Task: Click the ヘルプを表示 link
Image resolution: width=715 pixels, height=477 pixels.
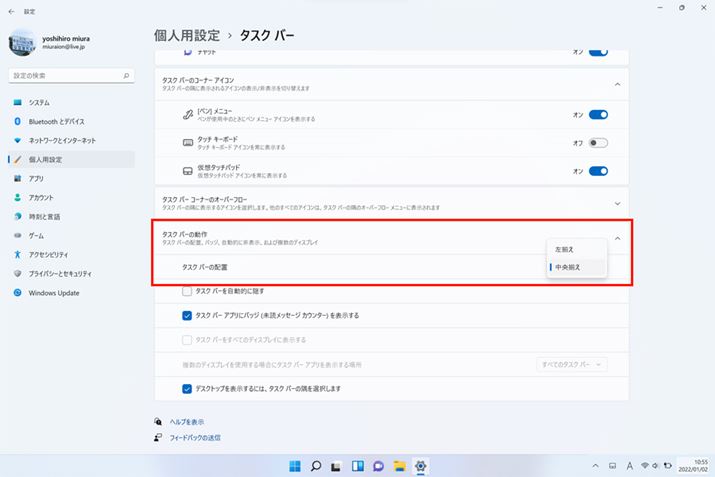Action: (x=186, y=422)
